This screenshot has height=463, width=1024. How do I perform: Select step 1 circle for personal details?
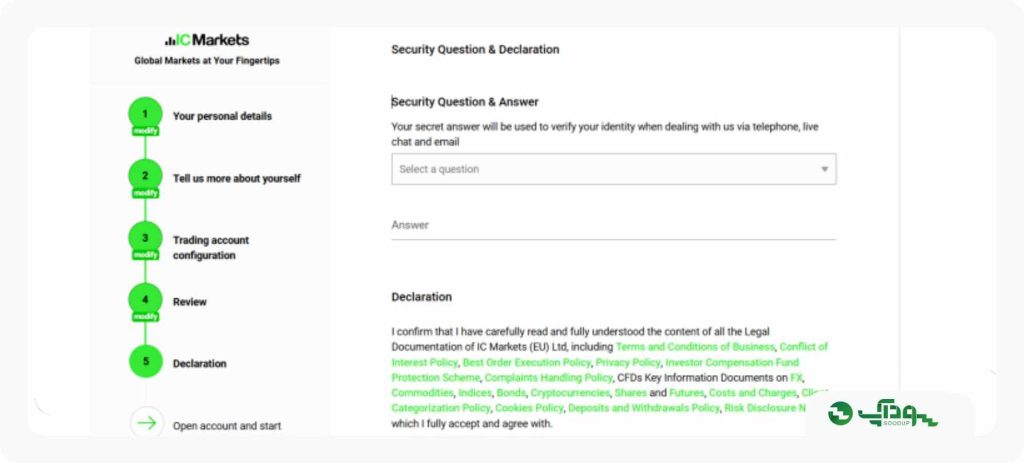click(x=145, y=114)
